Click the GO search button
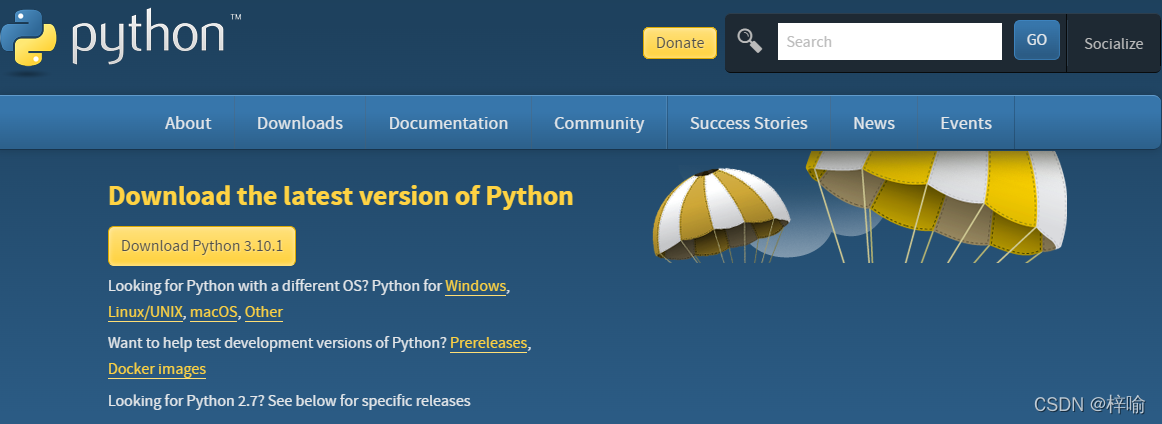1162x424 pixels. [x=1037, y=40]
